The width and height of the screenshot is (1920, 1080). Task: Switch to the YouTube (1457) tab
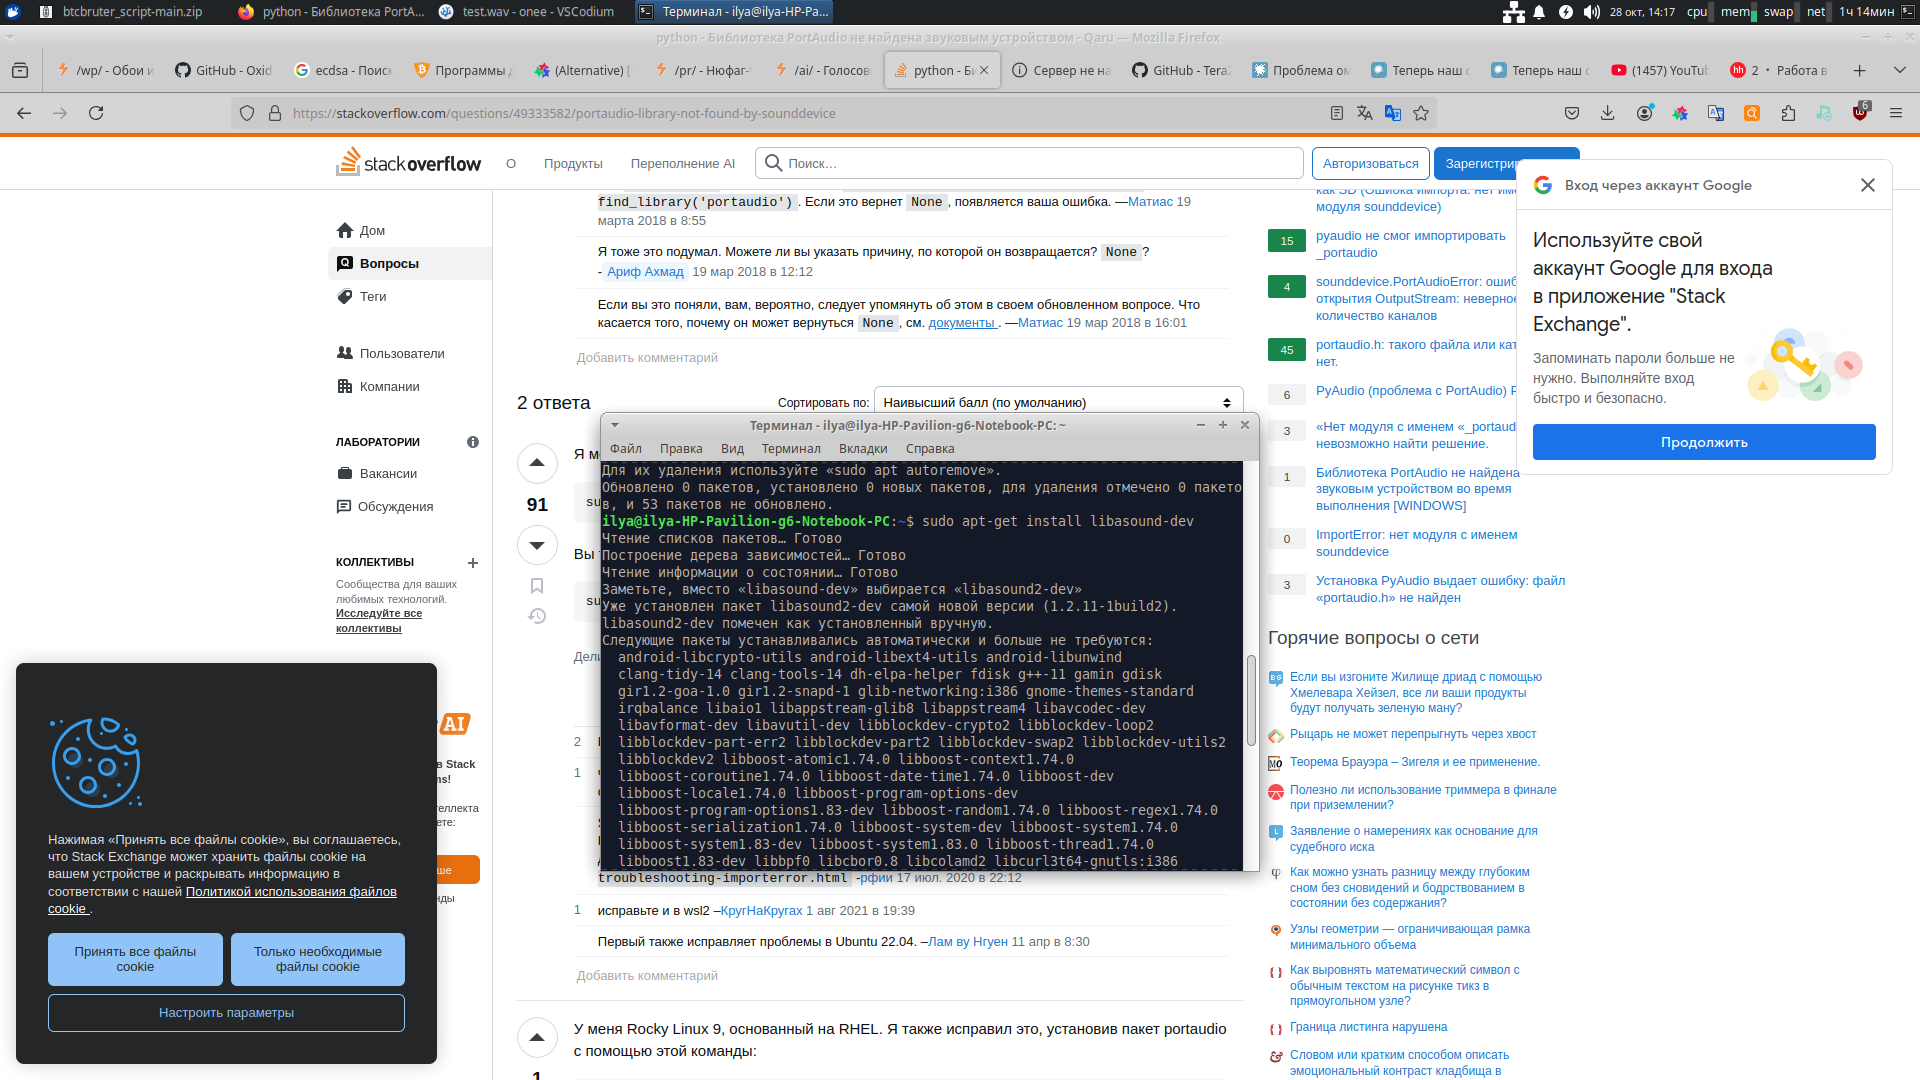click(1660, 70)
